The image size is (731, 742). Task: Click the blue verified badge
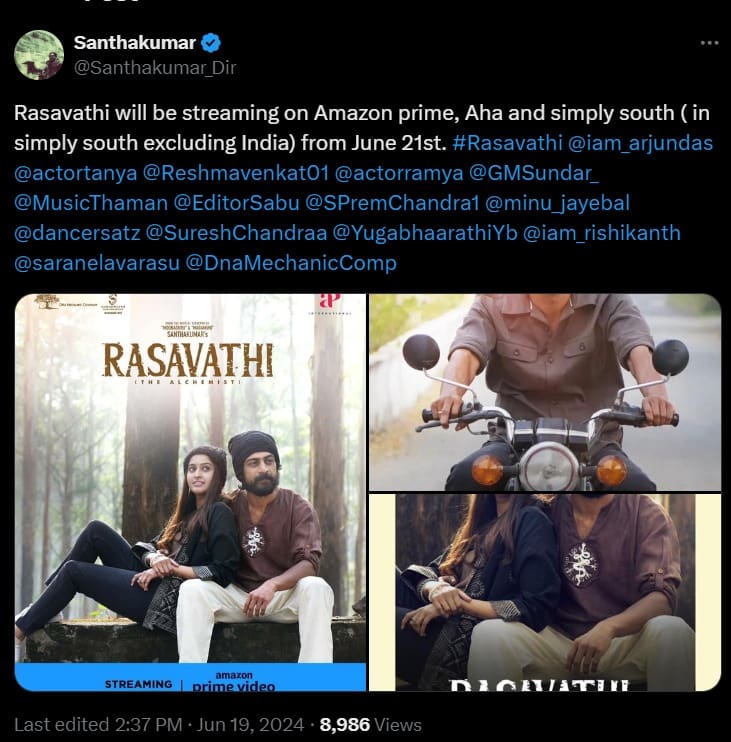click(x=211, y=43)
